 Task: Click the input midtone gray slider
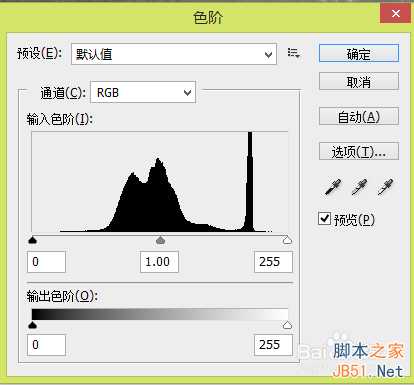161,240
